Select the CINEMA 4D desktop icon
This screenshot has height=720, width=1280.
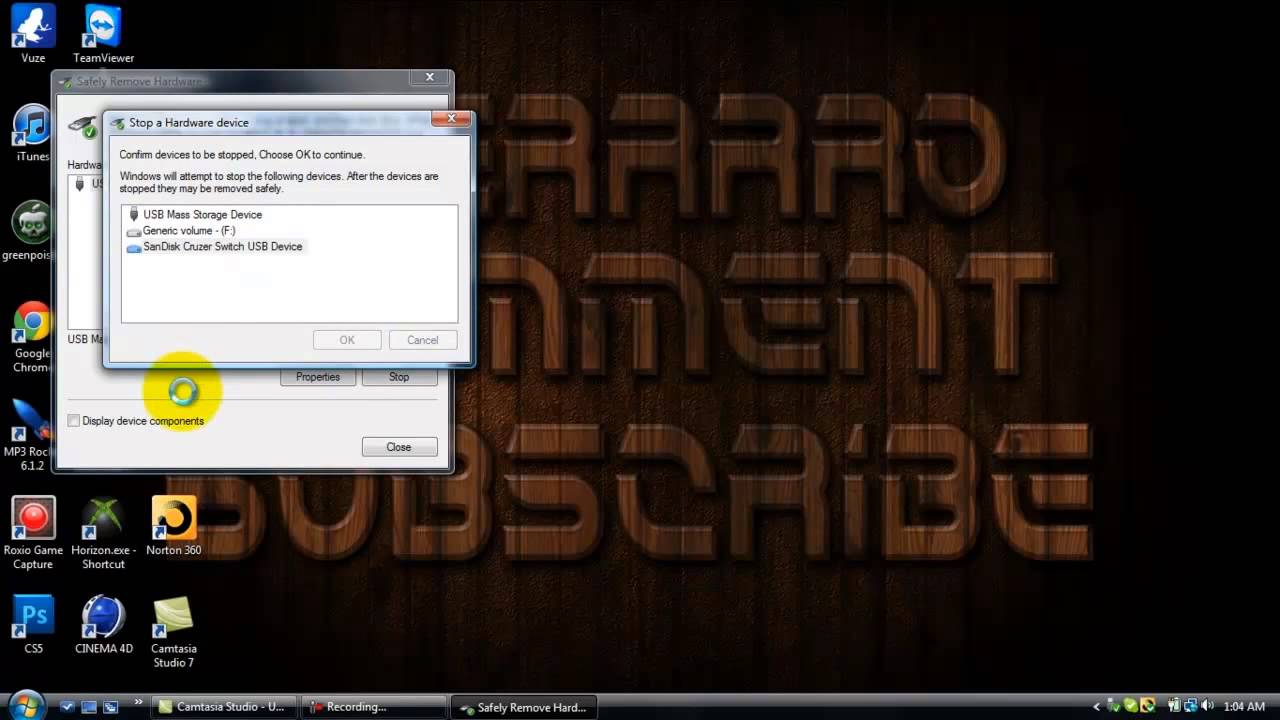click(x=103, y=625)
